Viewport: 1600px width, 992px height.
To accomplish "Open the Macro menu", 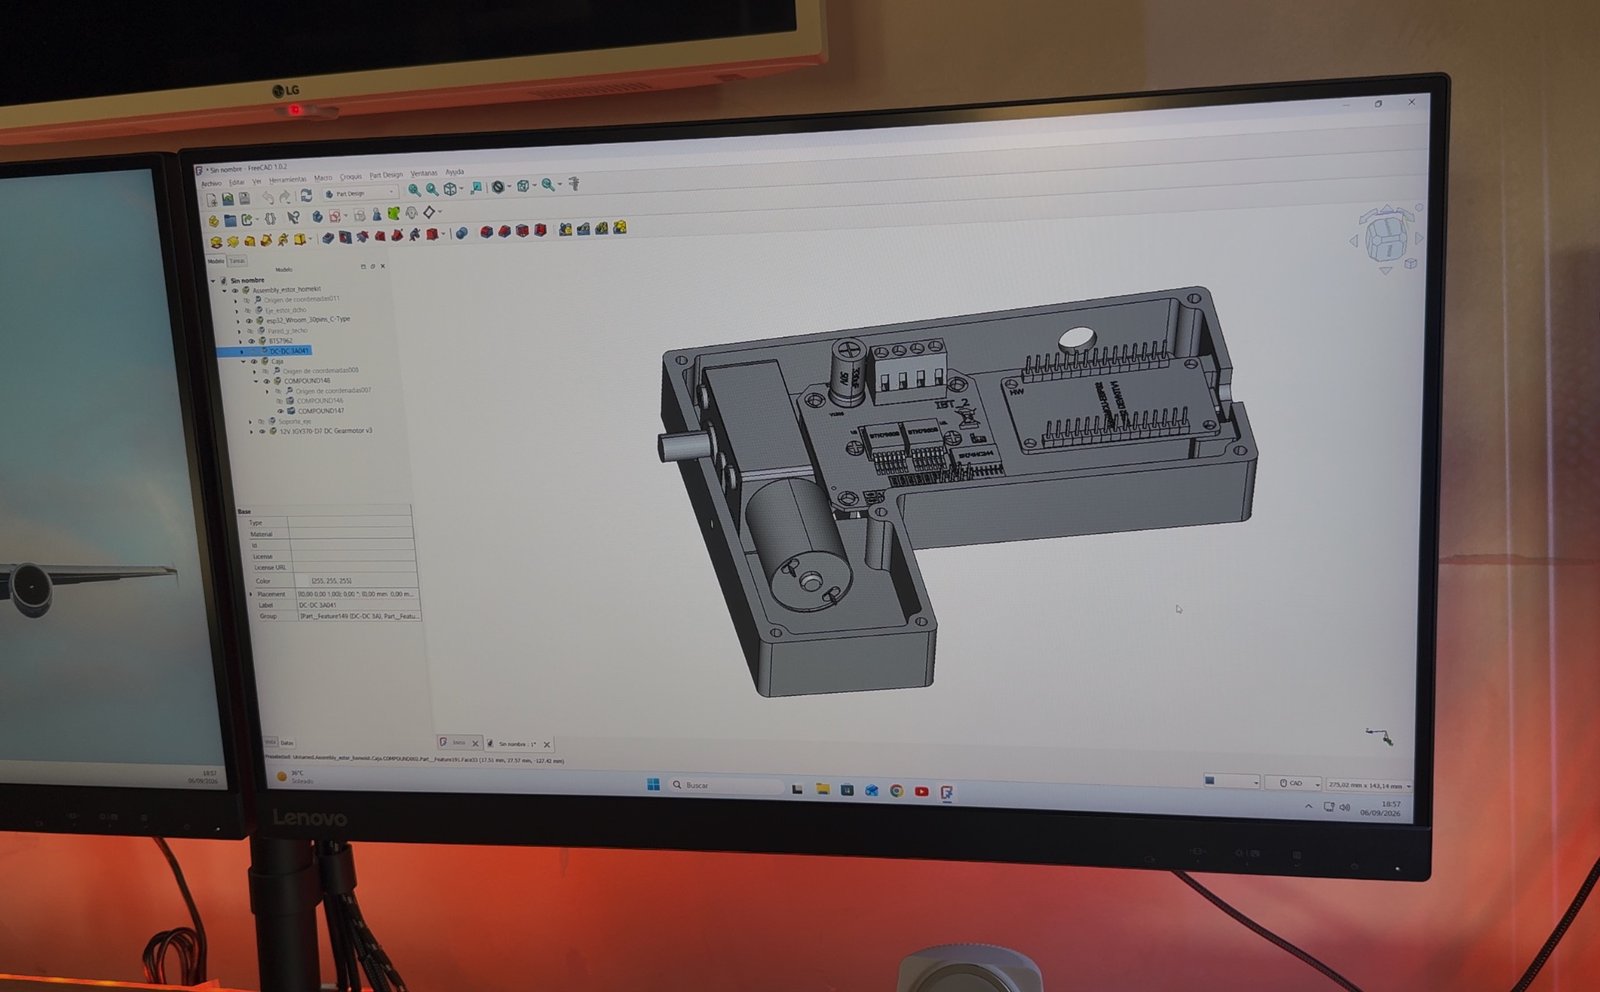I will [323, 178].
